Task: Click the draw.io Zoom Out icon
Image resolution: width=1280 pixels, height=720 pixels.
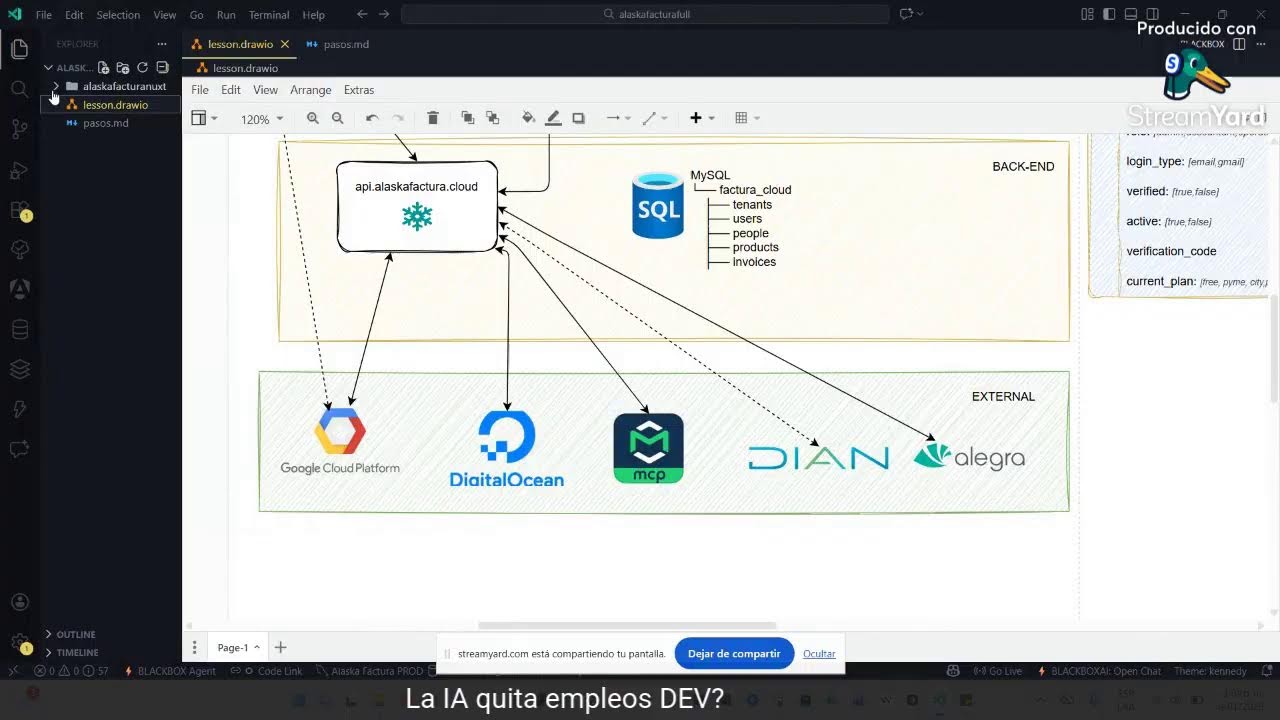Action: coord(338,118)
